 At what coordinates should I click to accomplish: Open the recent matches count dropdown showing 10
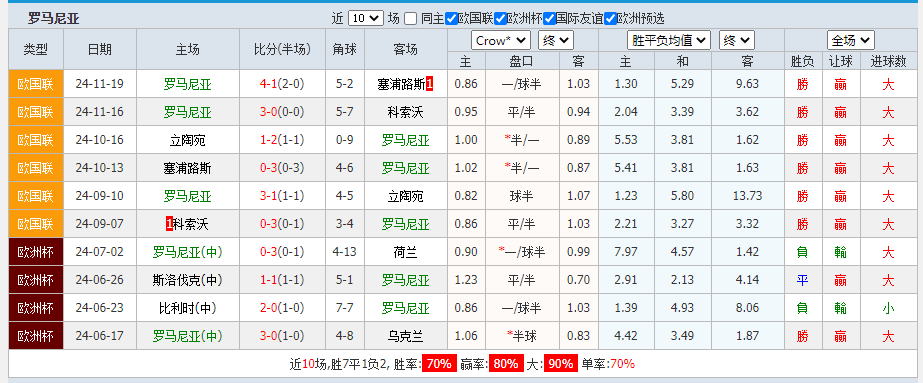tap(366, 18)
